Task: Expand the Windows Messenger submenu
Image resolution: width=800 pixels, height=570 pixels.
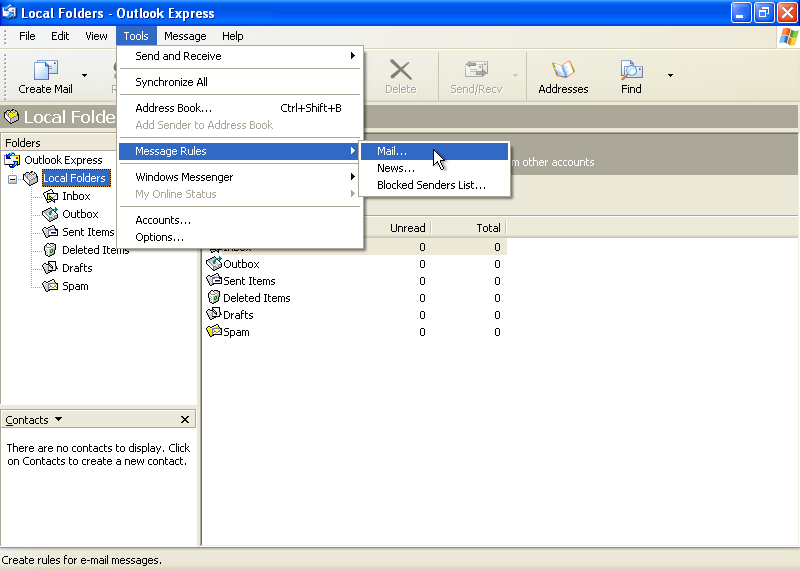Action: pyautogui.click(x=240, y=177)
